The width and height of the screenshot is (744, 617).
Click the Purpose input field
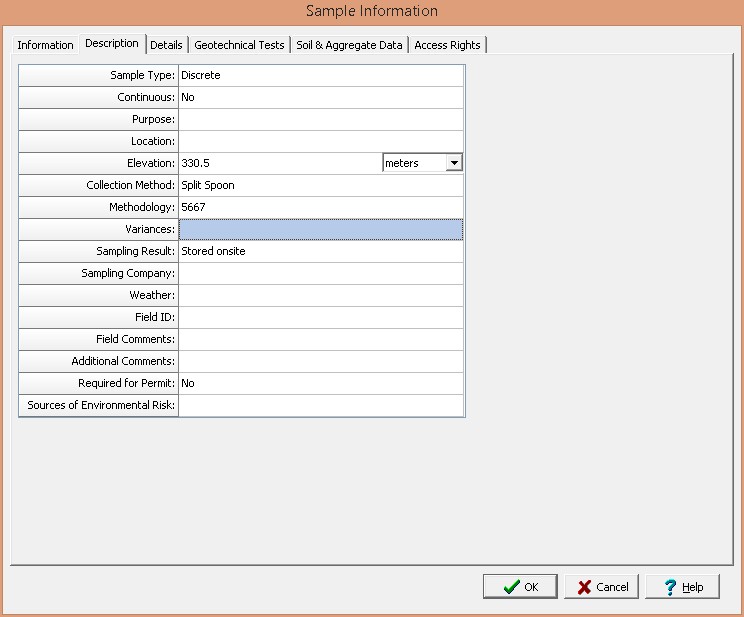coord(320,119)
